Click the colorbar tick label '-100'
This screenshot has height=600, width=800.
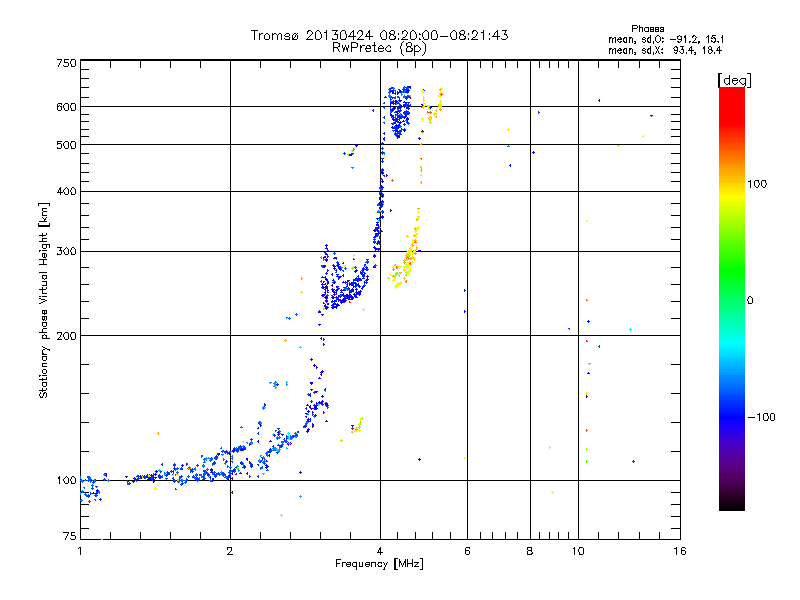(x=761, y=417)
